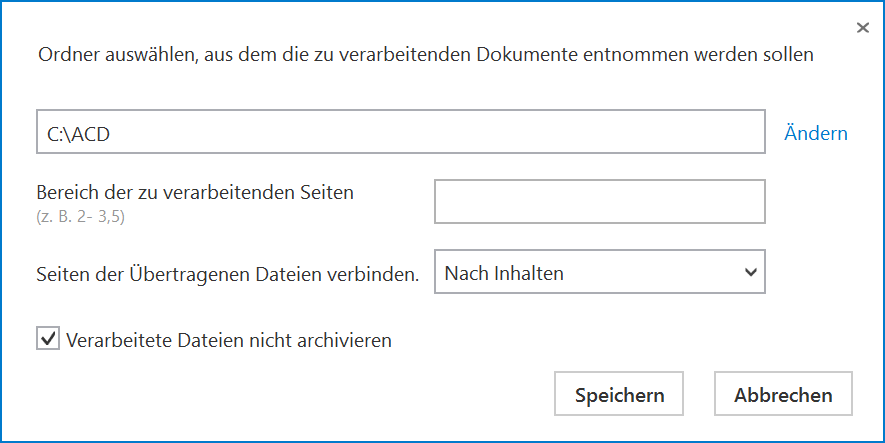Select the Nach Inhalten value text
Screen dimensions: 885x443
[x=504, y=273]
